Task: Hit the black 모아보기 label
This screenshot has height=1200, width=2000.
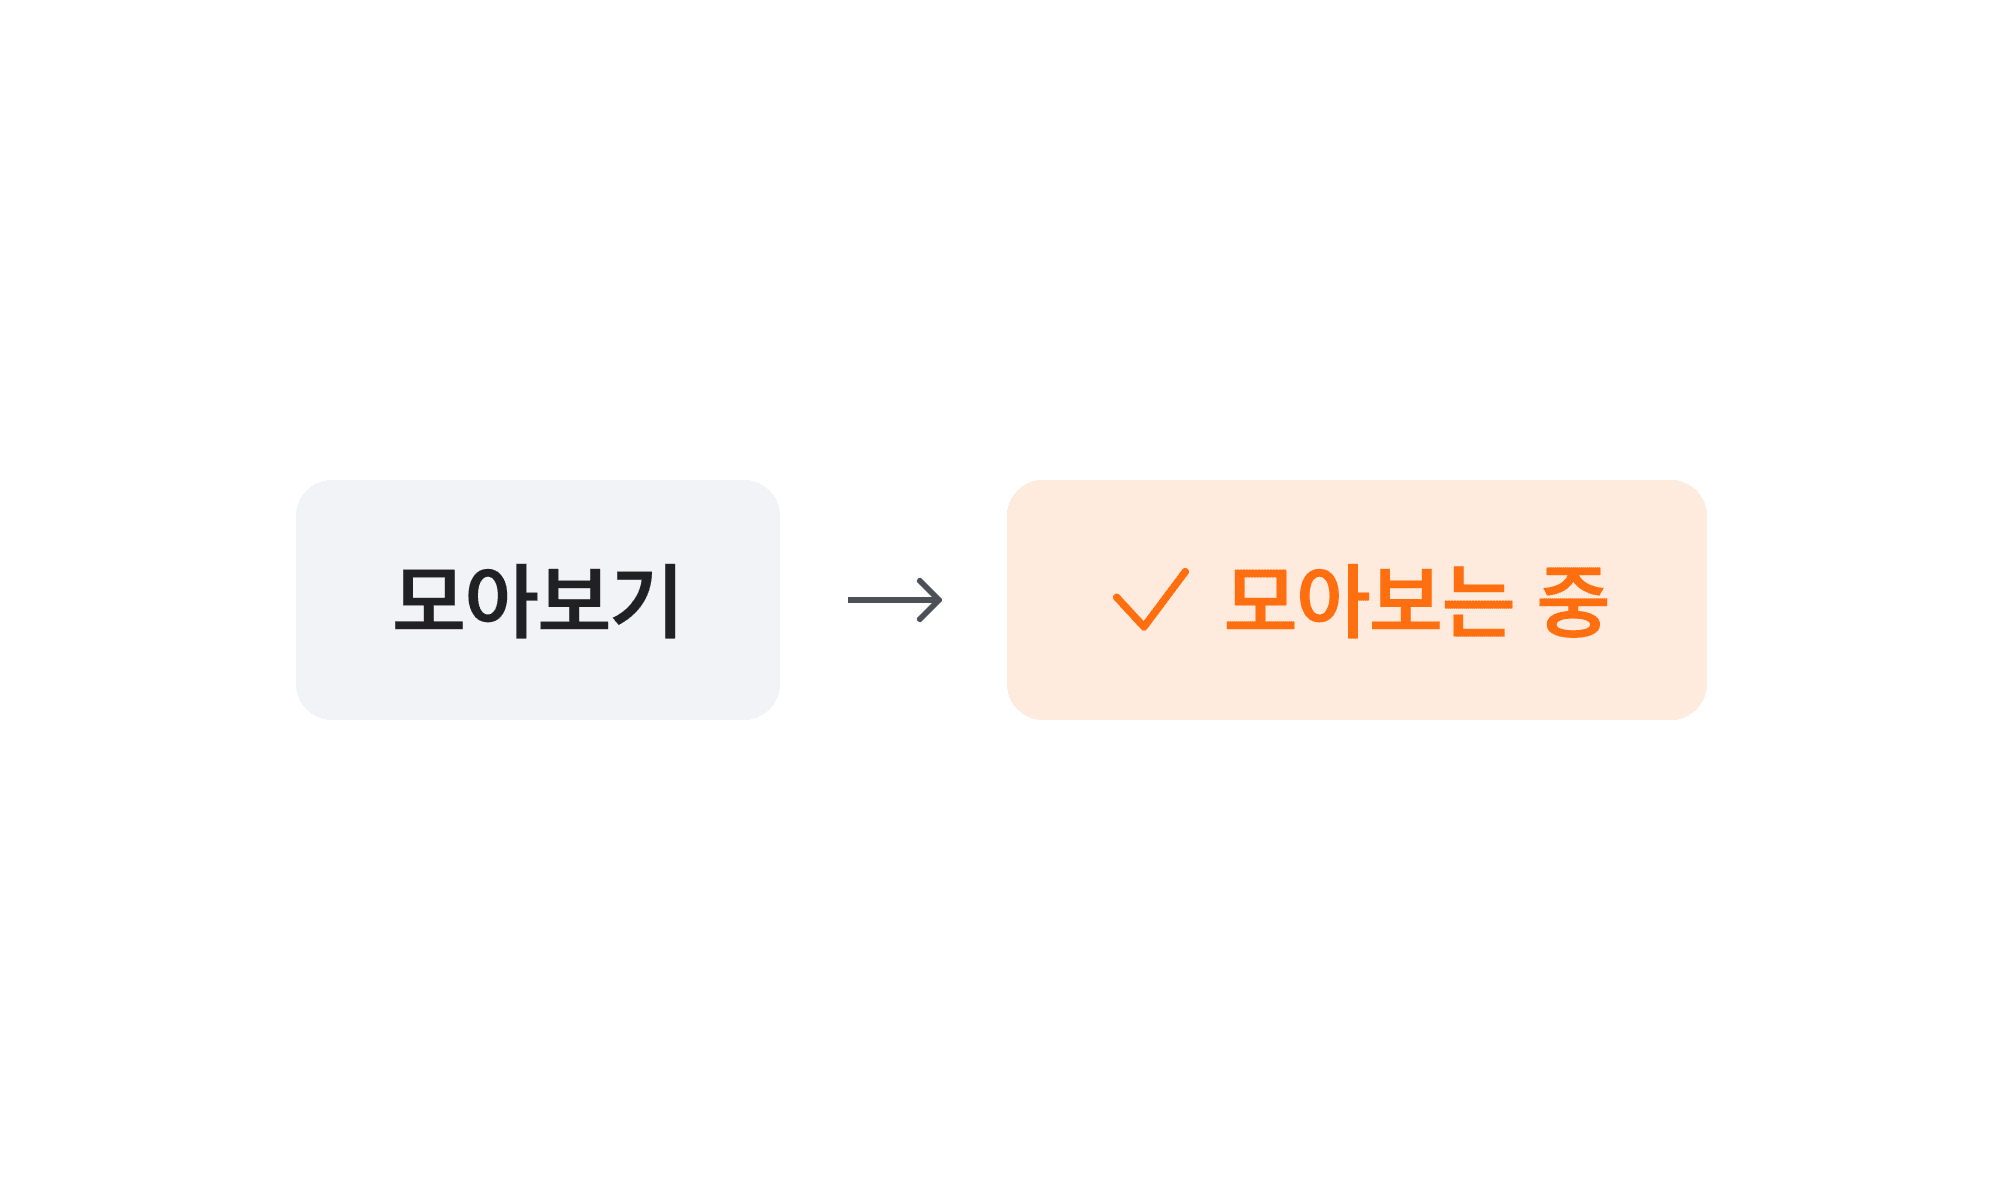Action: click(537, 600)
